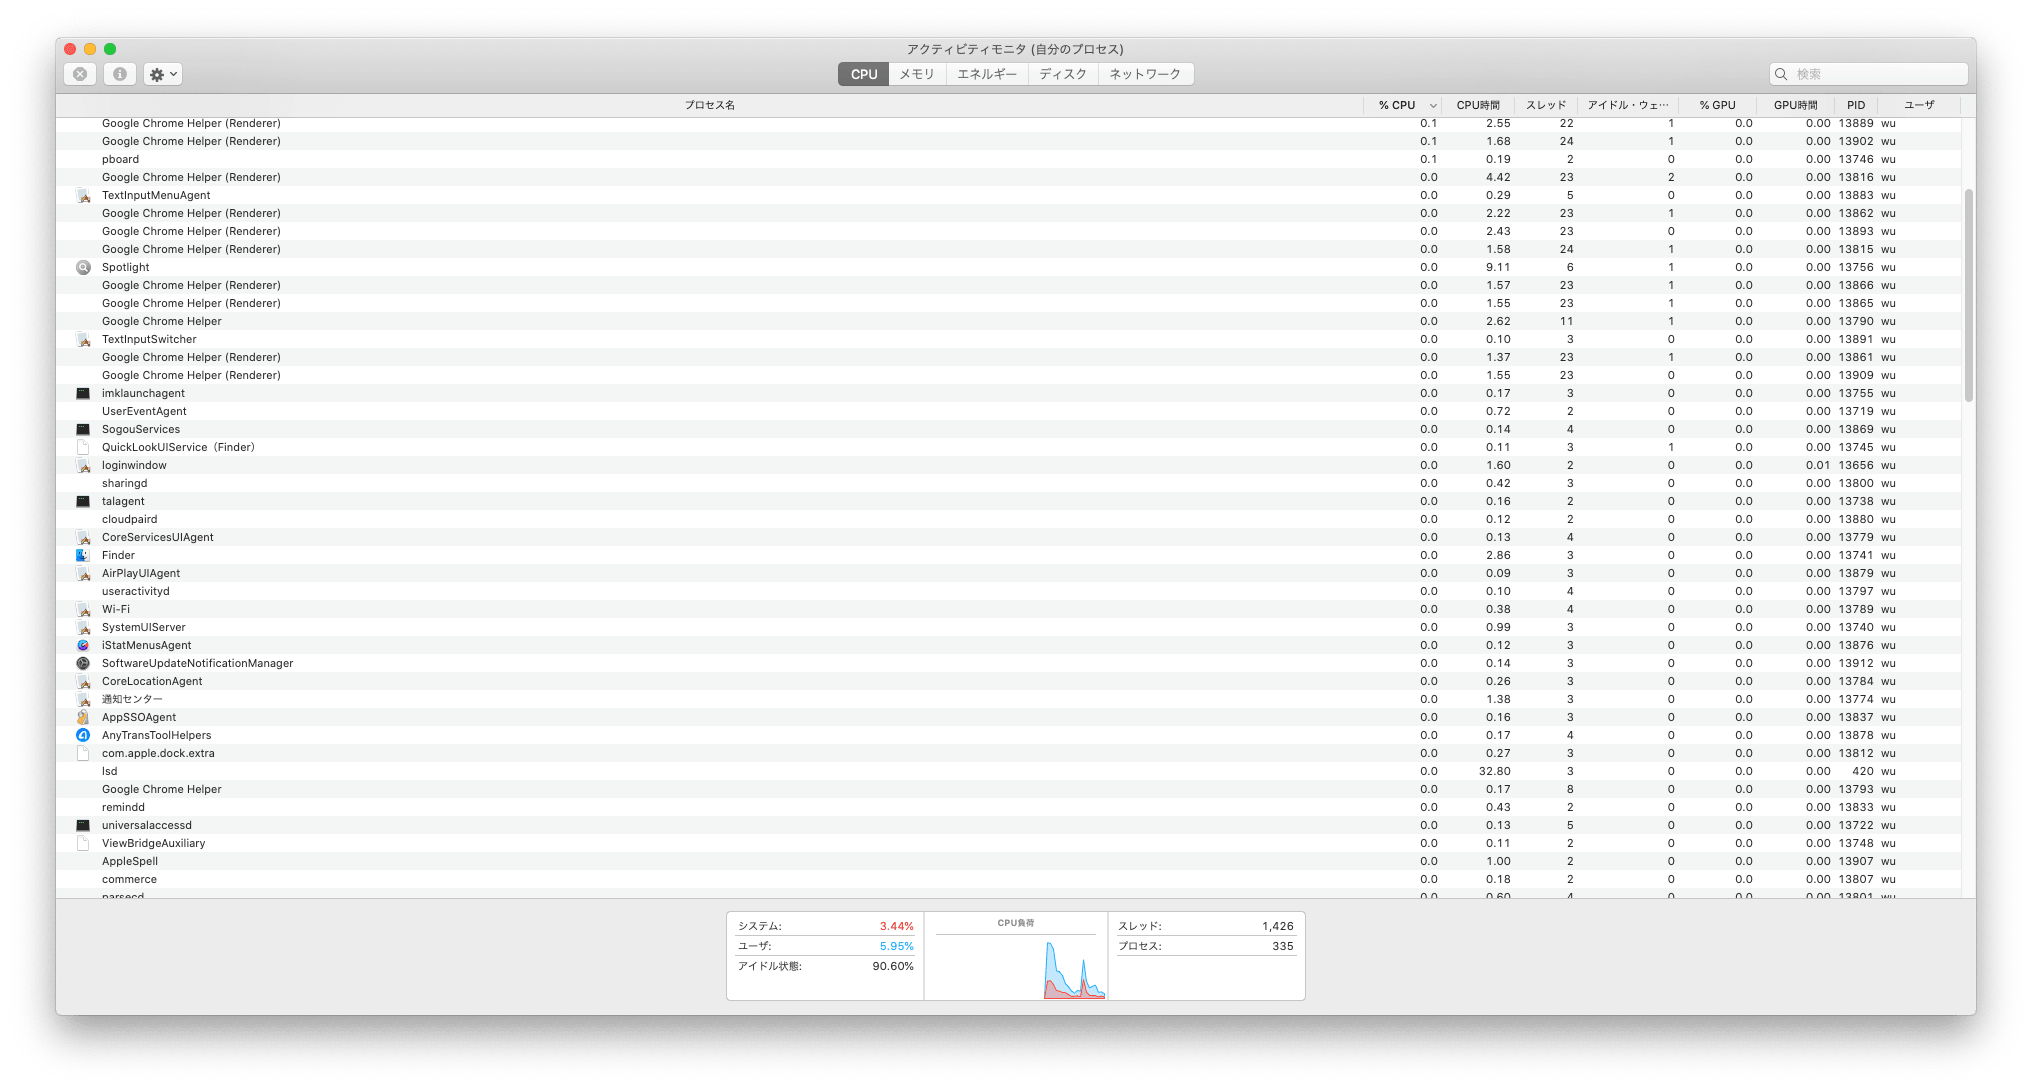Click the 通知センター icon
This screenshot has height=1089, width=2032.
pos(83,699)
